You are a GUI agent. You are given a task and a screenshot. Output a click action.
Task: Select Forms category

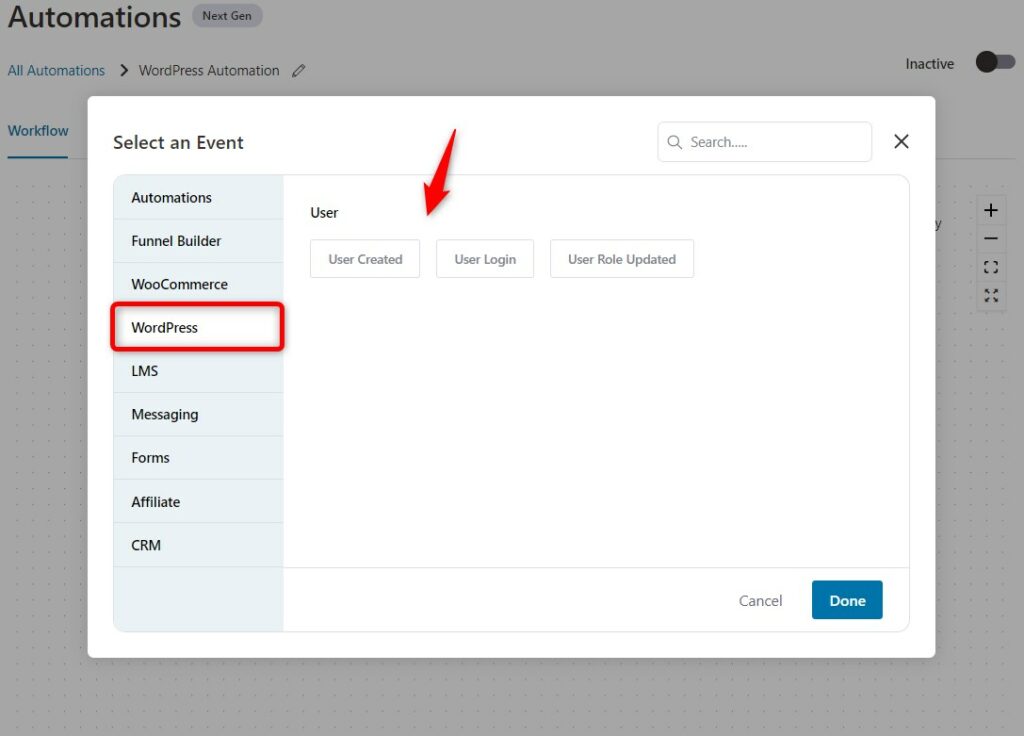coord(199,458)
